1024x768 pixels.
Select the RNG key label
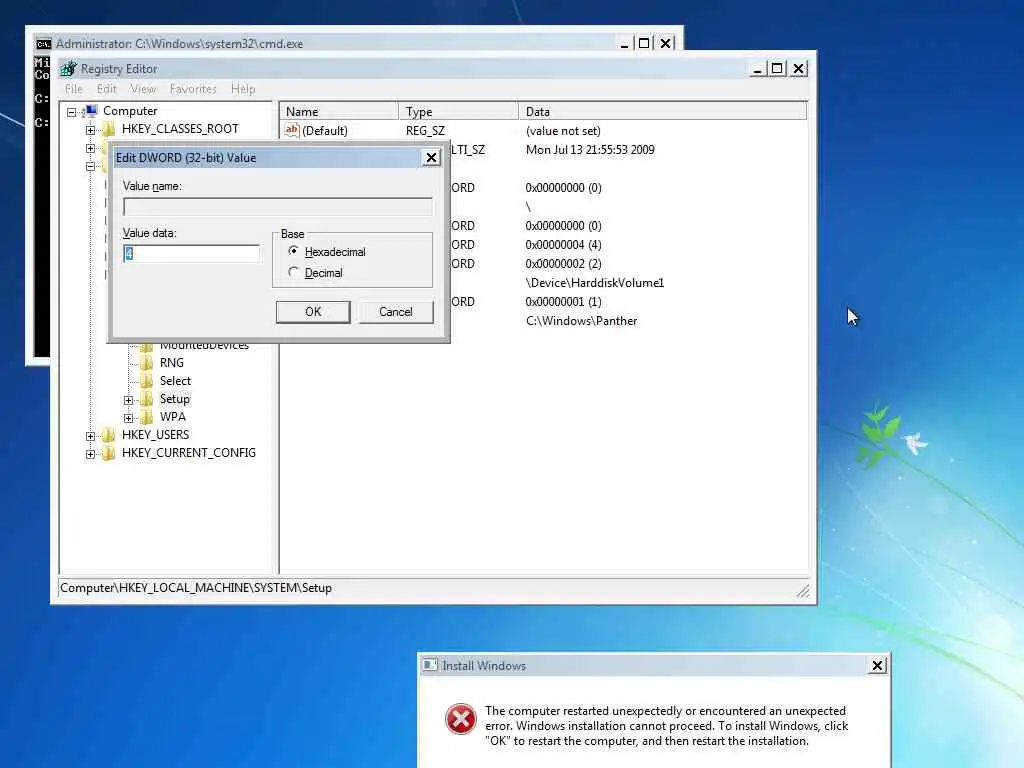coord(172,362)
